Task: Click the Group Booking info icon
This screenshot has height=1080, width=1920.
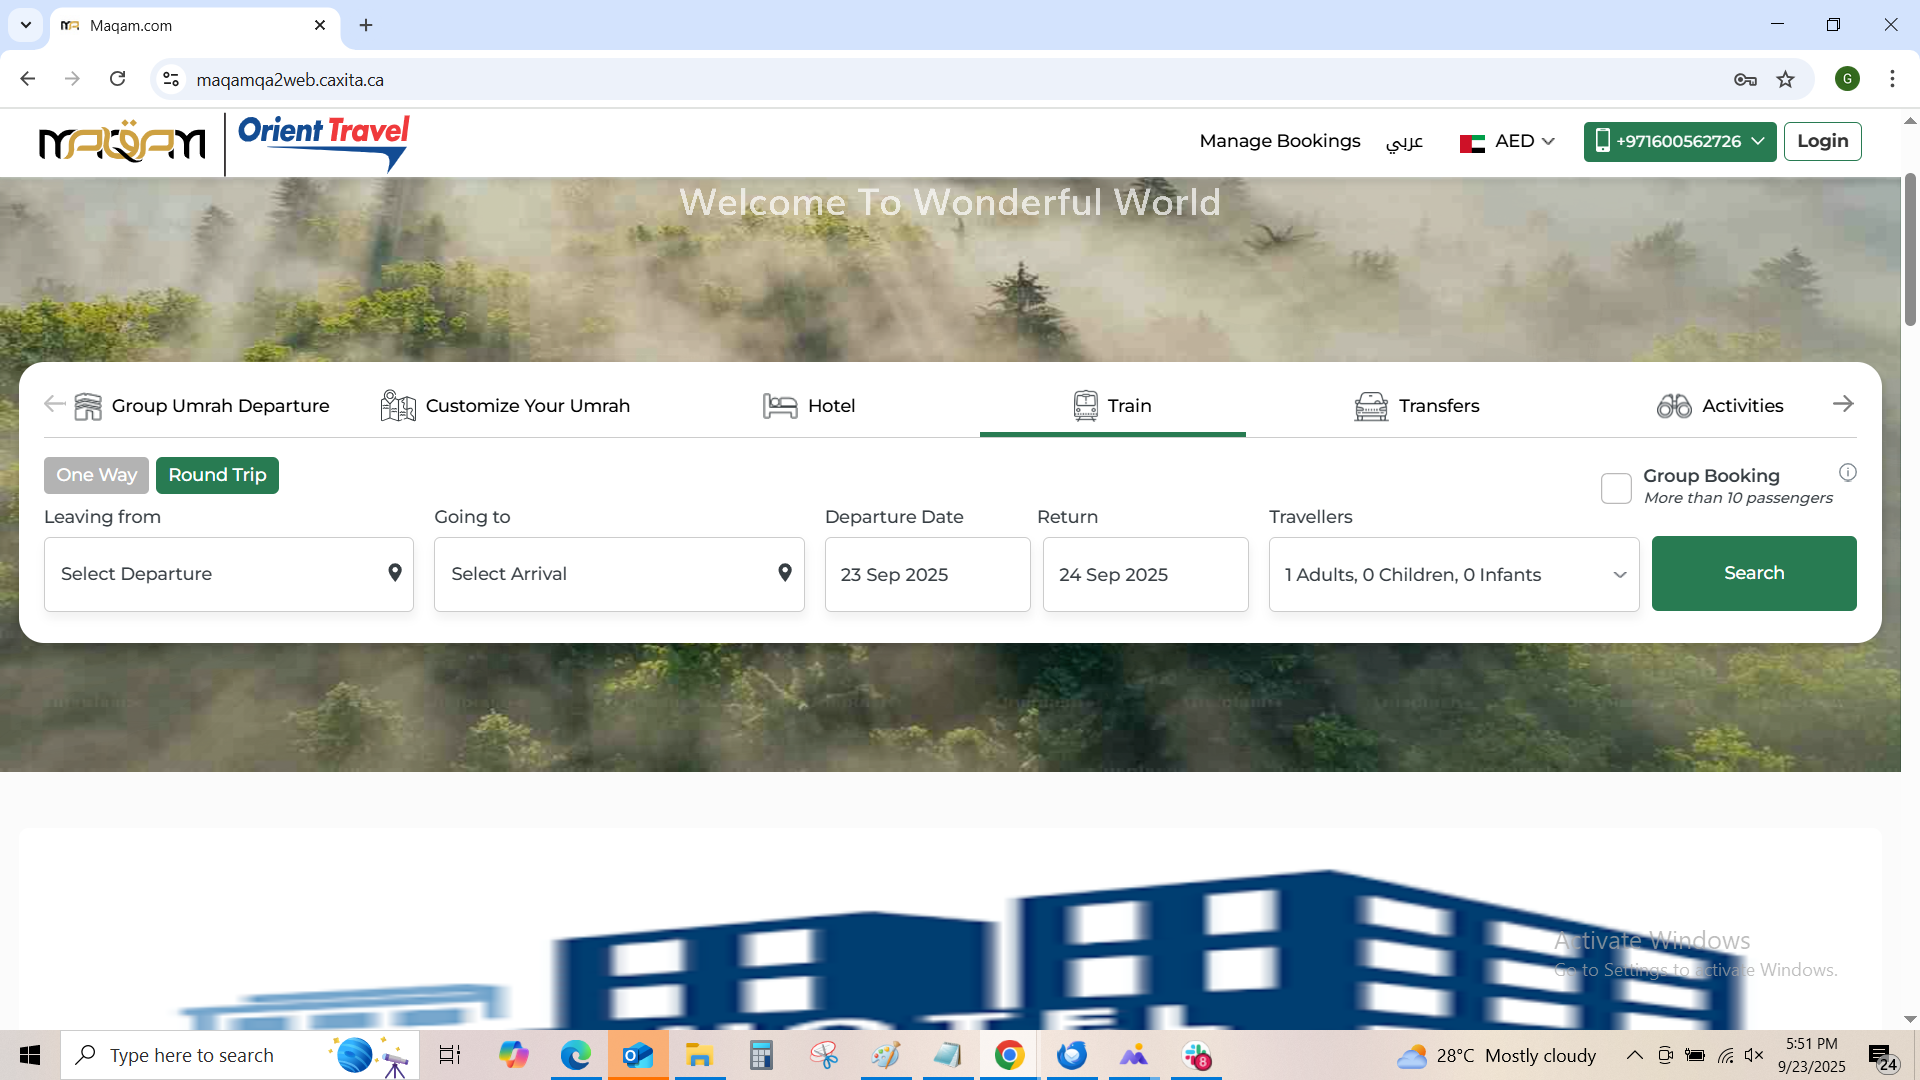Action: (x=1847, y=472)
